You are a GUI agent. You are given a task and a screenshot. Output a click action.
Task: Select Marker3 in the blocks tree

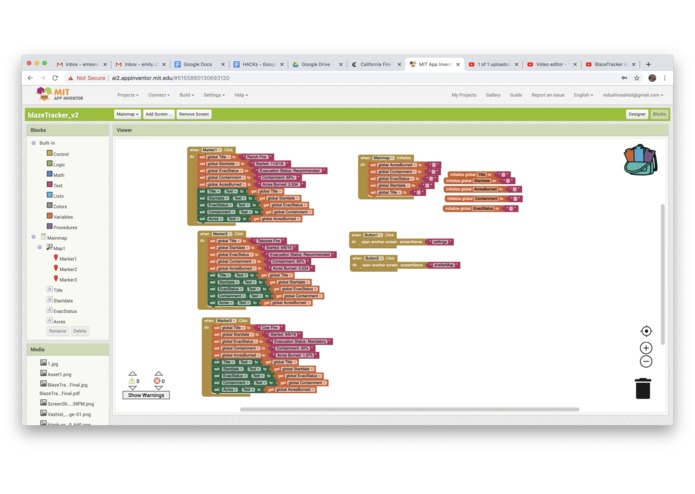point(65,280)
